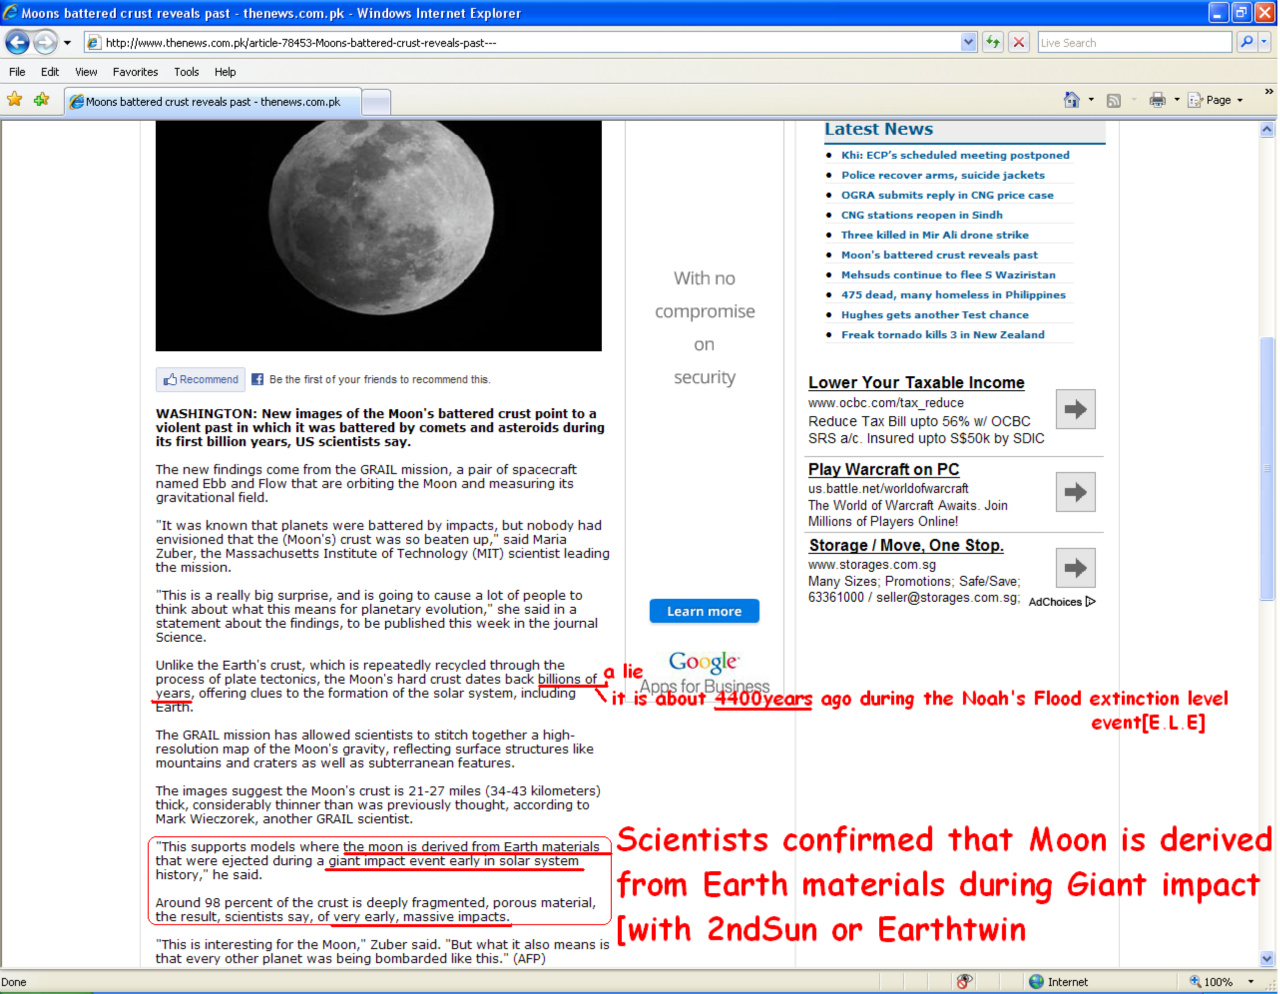Go back with the Back arrow button

tap(17, 42)
